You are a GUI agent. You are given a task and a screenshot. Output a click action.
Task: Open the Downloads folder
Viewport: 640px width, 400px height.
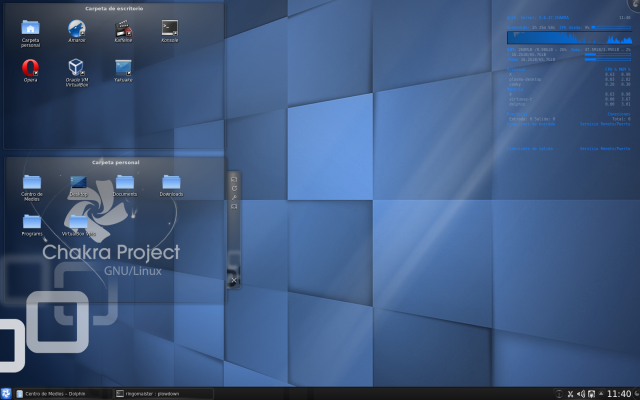(171, 182)
